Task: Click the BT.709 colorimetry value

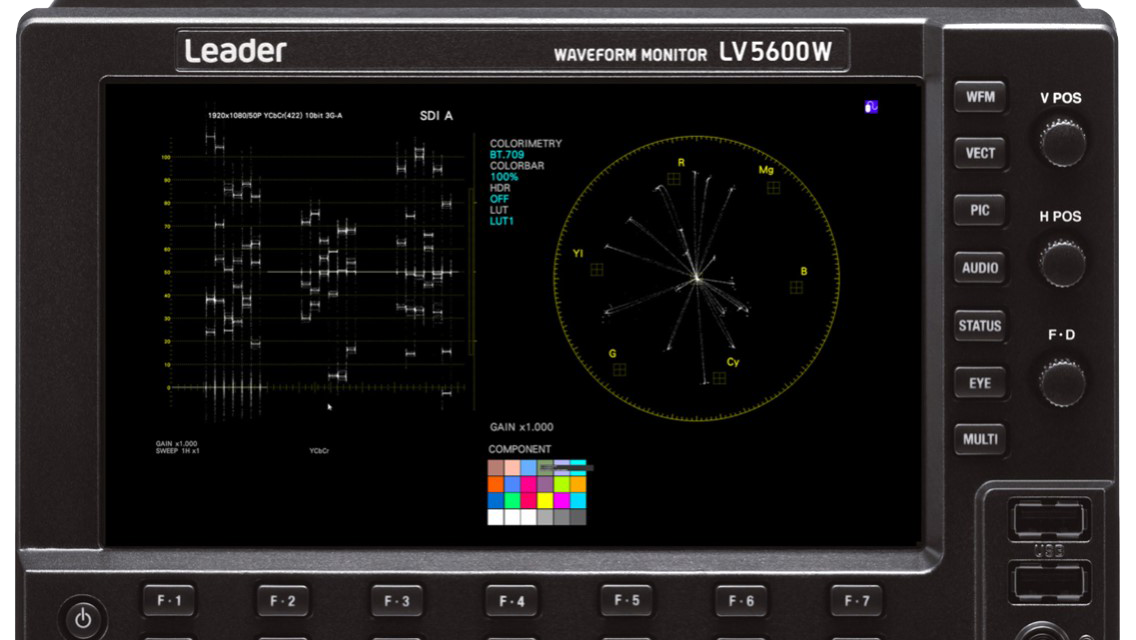Action: click(x=506, y=154)
